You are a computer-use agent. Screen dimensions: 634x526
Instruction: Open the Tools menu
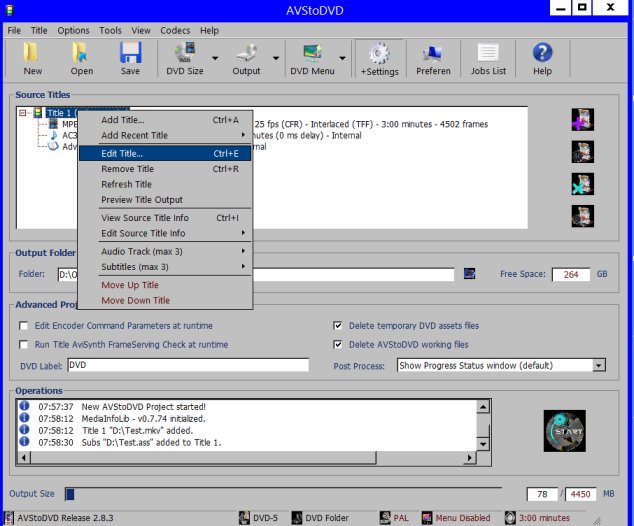click(110, 31)
